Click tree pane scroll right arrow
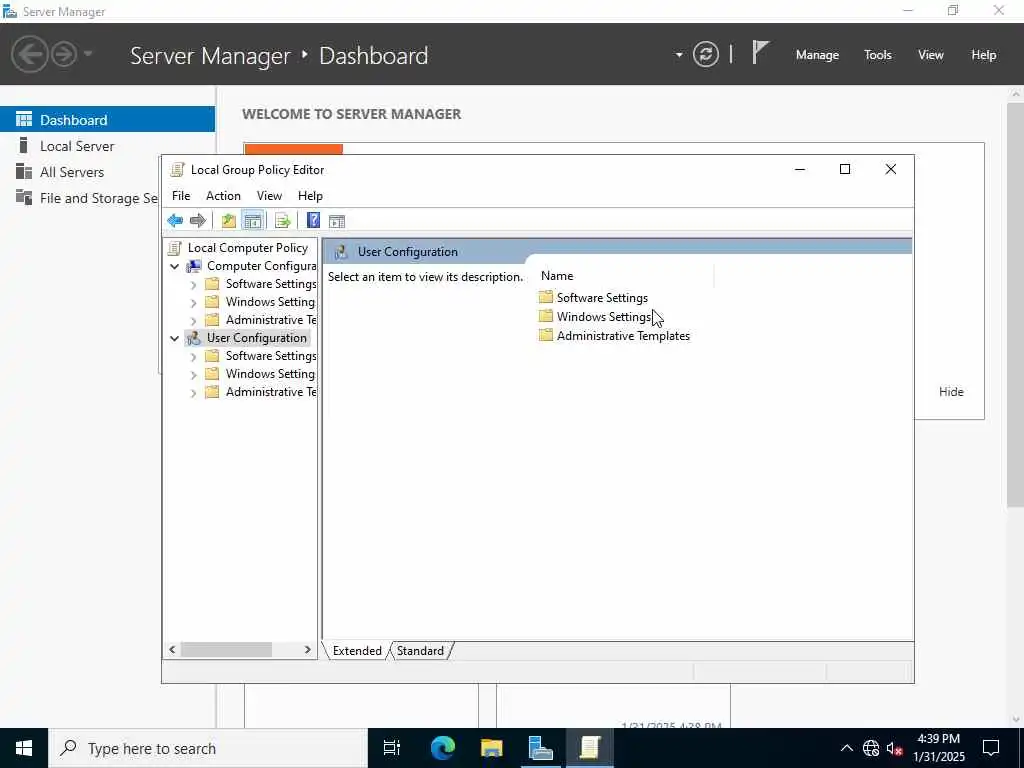1024x768 pixels. tap(308, 650)
